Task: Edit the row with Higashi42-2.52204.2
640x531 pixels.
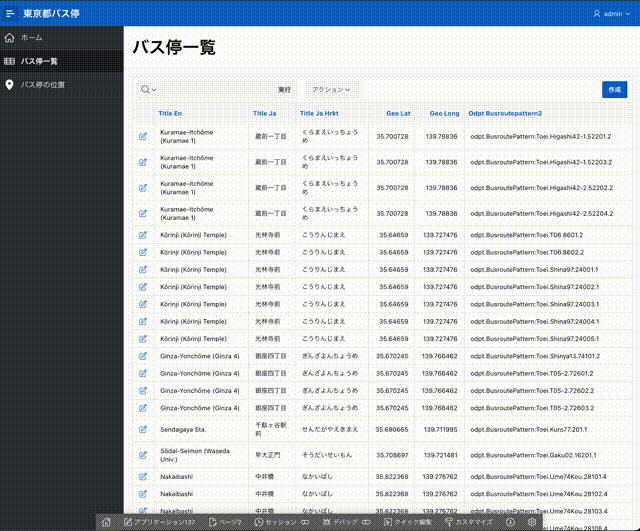Action: pos(143,213)
